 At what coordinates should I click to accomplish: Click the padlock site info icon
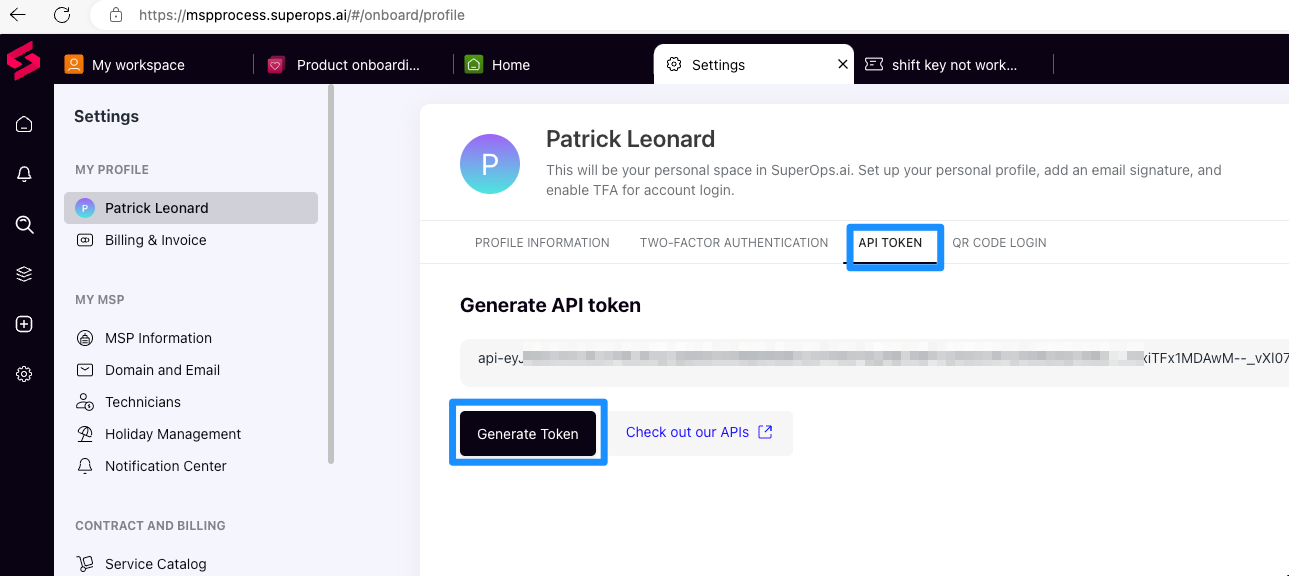116,15
